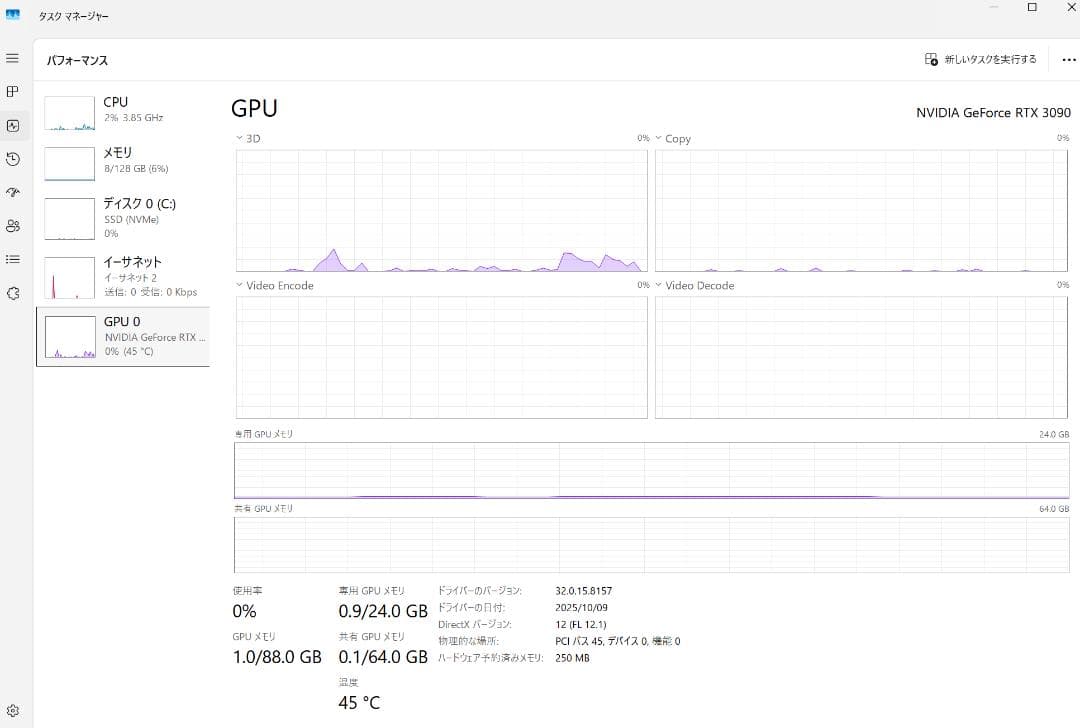Click 新しいタスクを実行する to run a new task
The image size is (1080, 728).
(x=981, y=59)
